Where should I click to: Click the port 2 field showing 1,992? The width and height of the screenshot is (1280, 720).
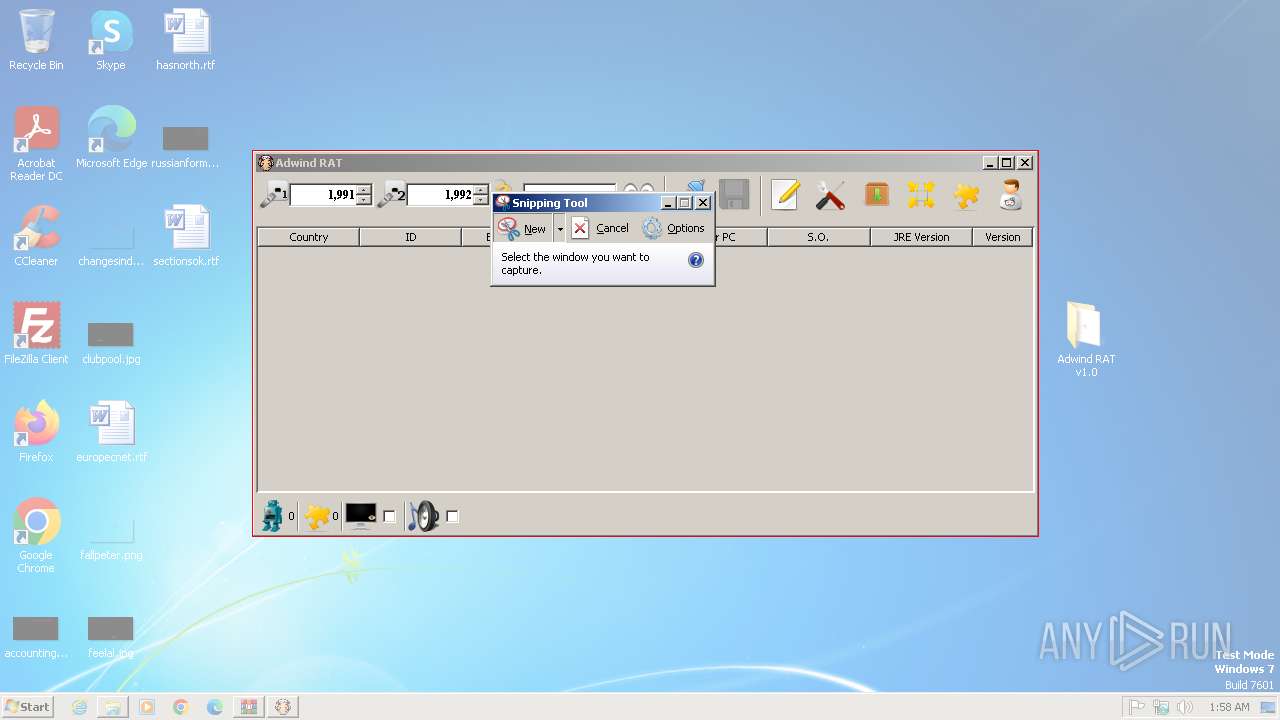pos(440,195)
